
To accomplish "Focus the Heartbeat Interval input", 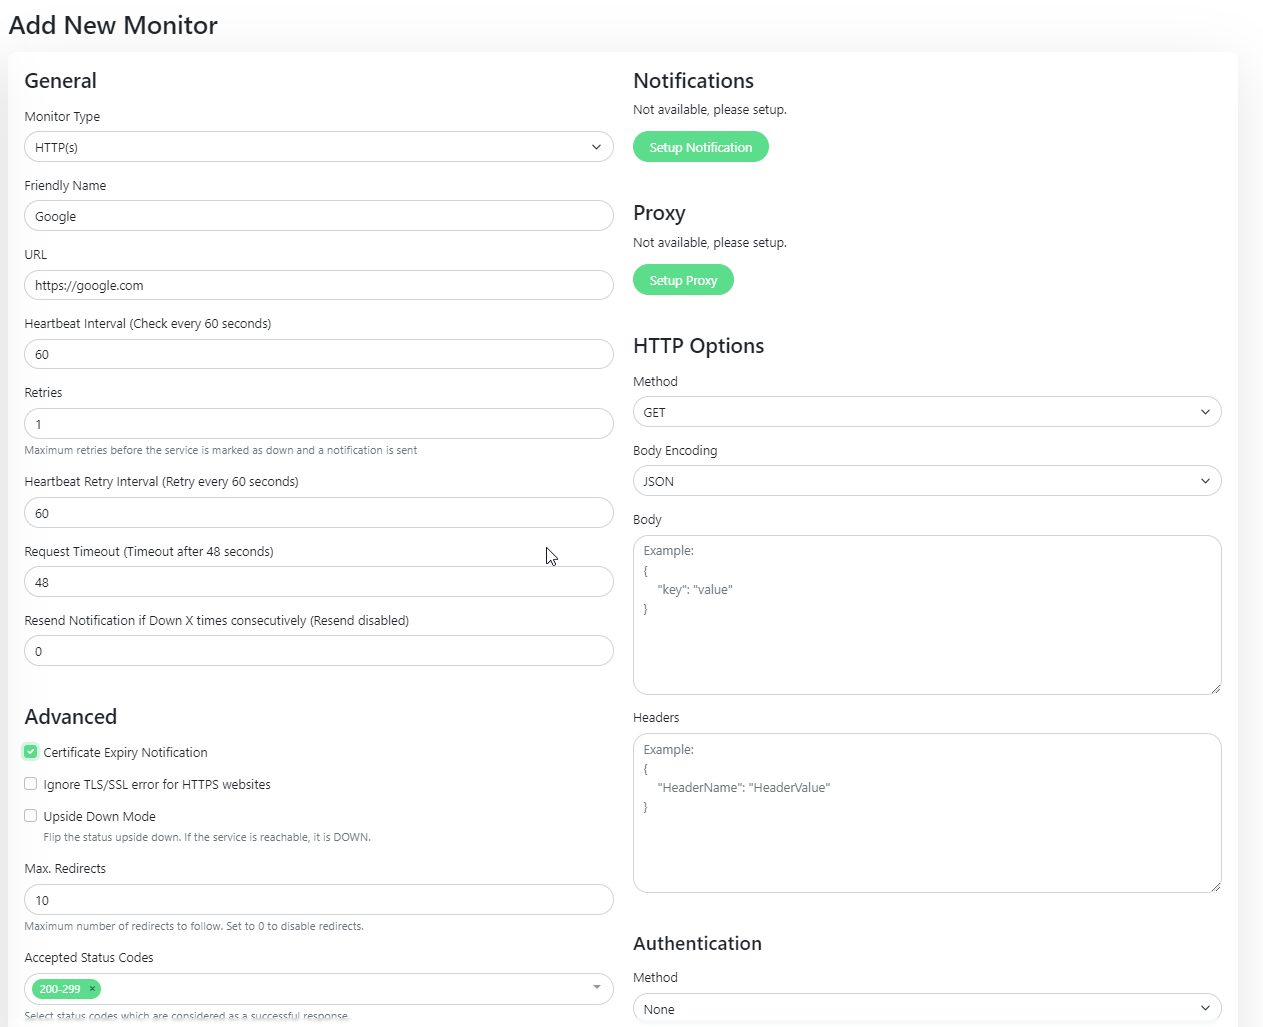I will pos(318,354).
